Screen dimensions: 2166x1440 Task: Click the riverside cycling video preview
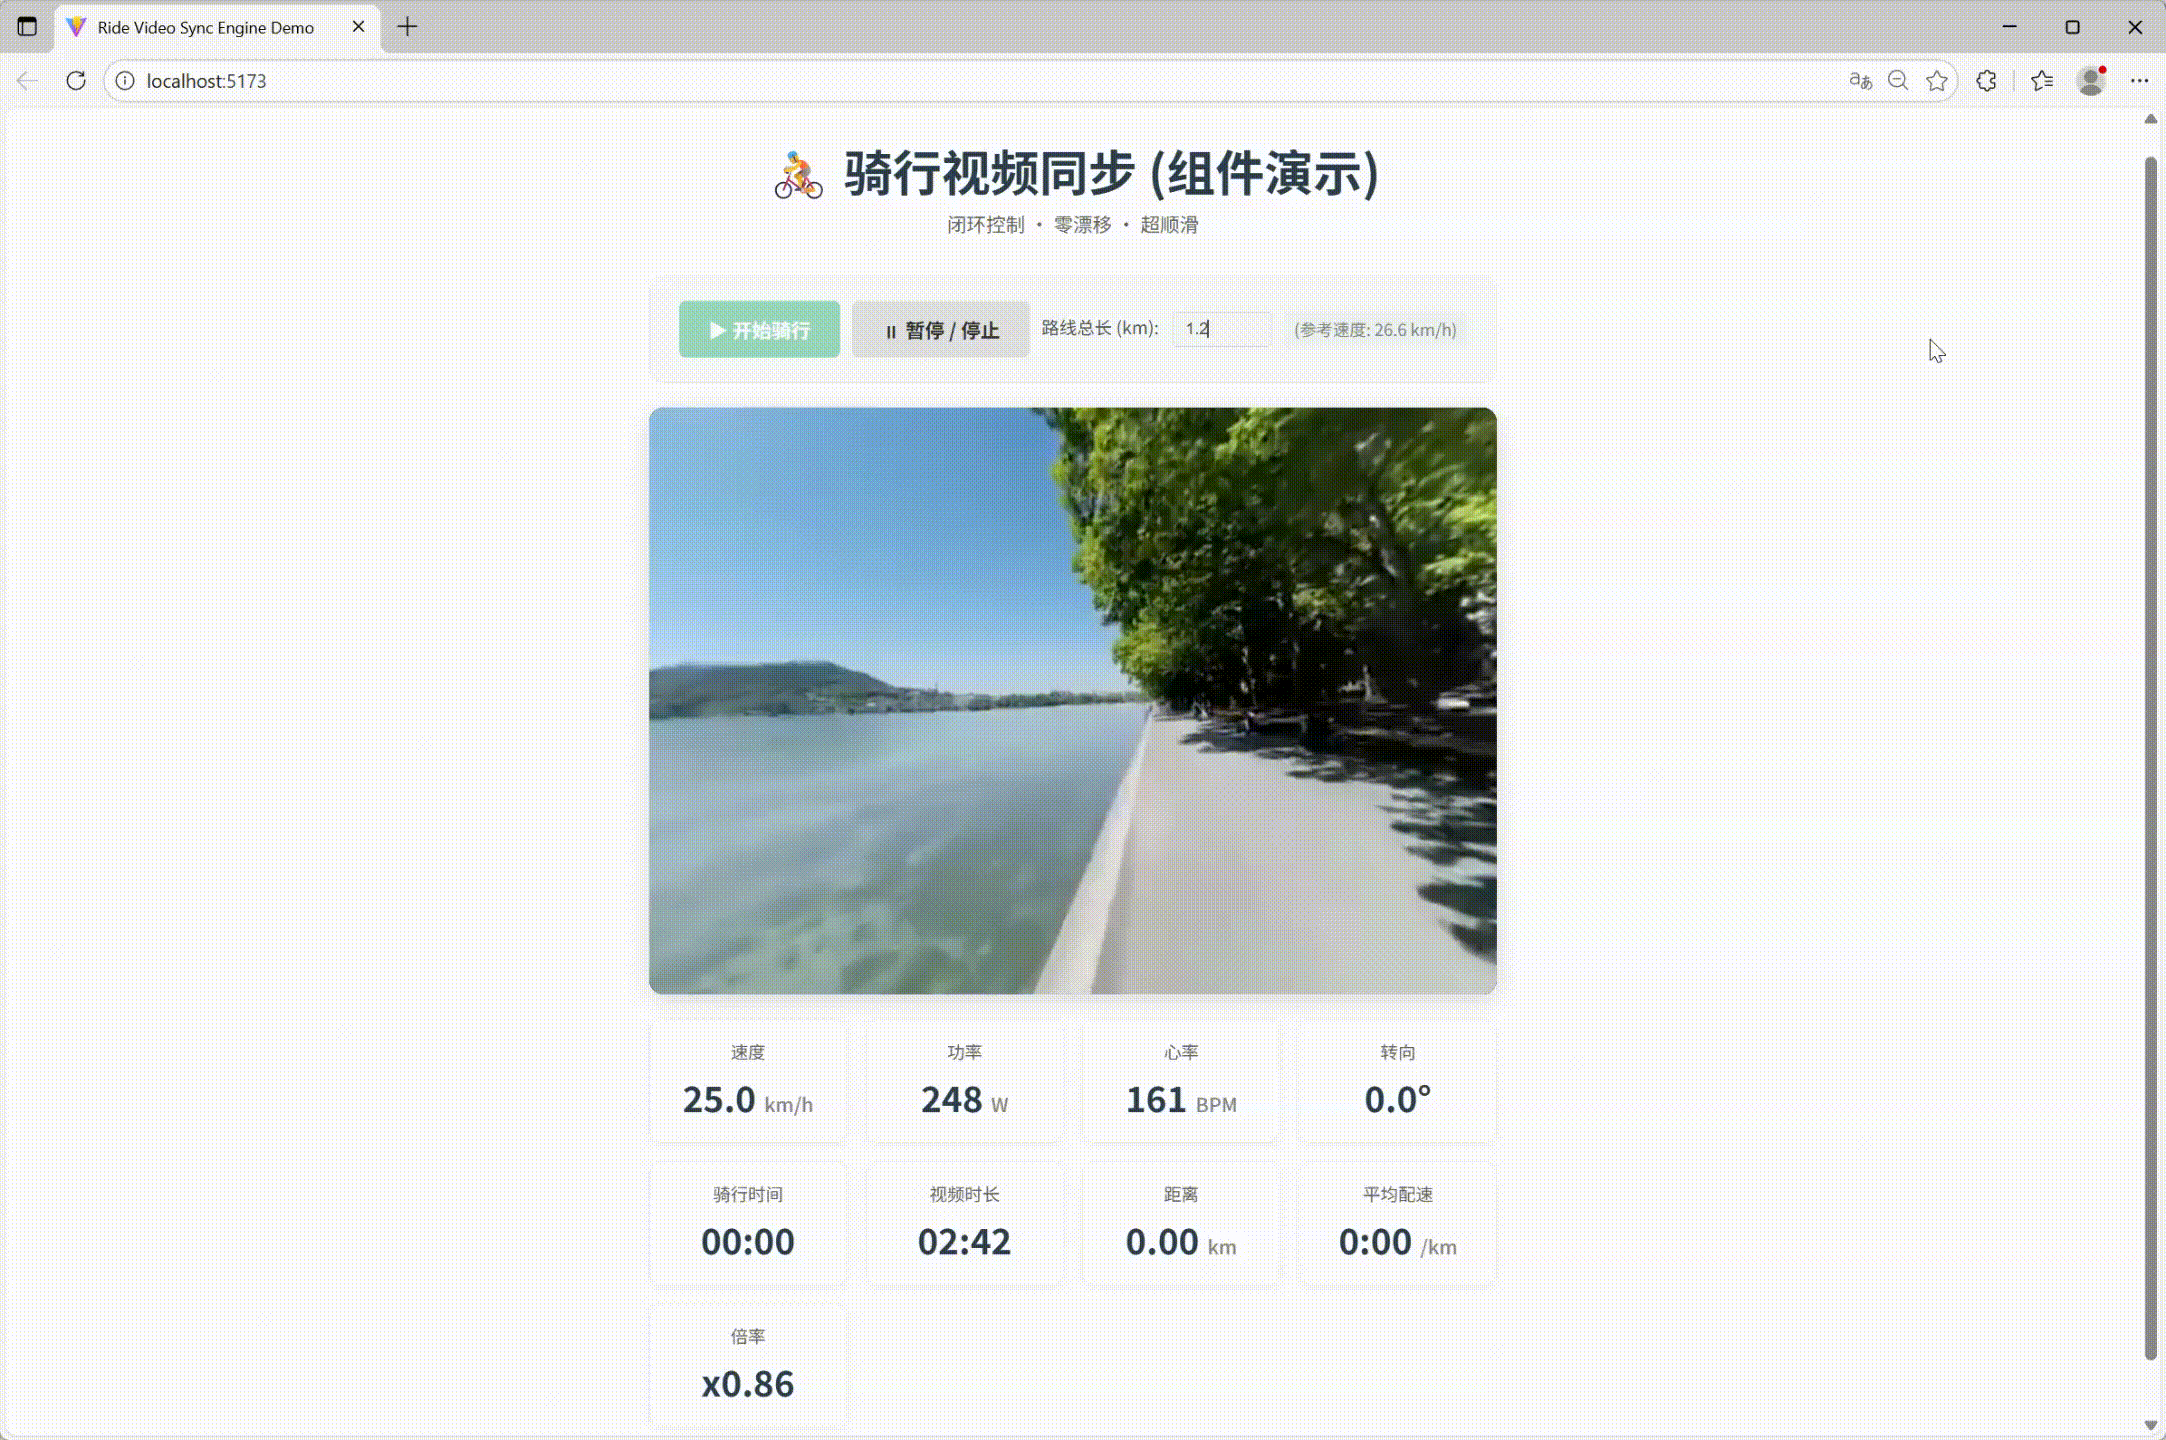[1072, 700]
